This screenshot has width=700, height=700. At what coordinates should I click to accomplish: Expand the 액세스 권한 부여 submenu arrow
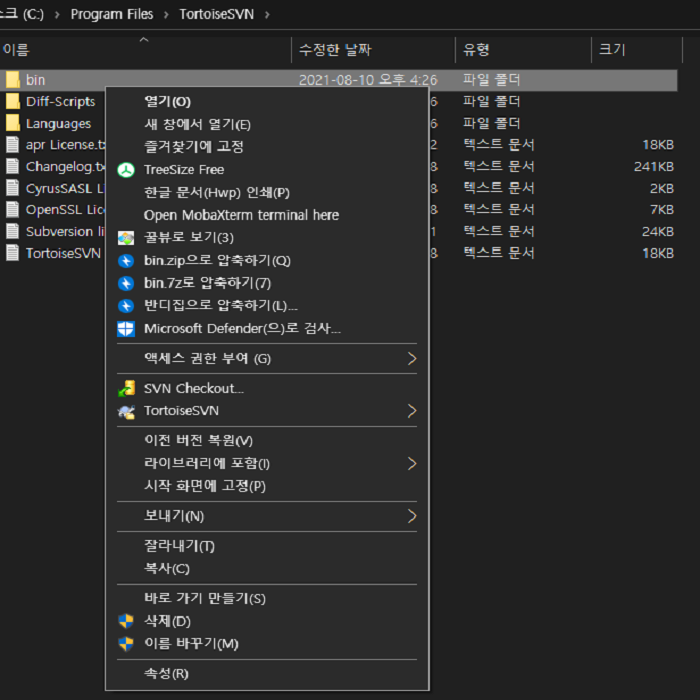click(412, 358)
